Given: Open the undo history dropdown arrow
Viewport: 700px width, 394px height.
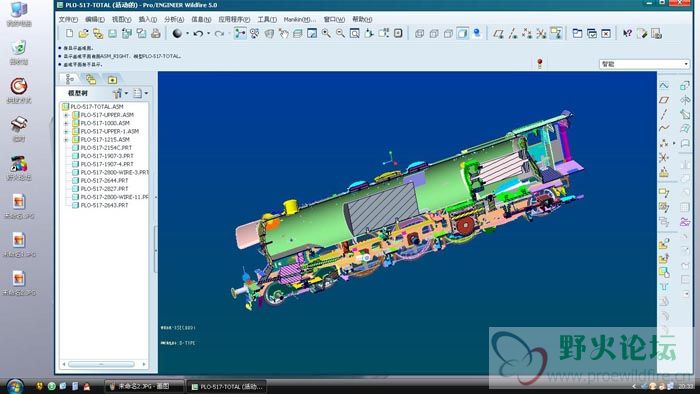Looking at the screenshot, I should 208,33.
